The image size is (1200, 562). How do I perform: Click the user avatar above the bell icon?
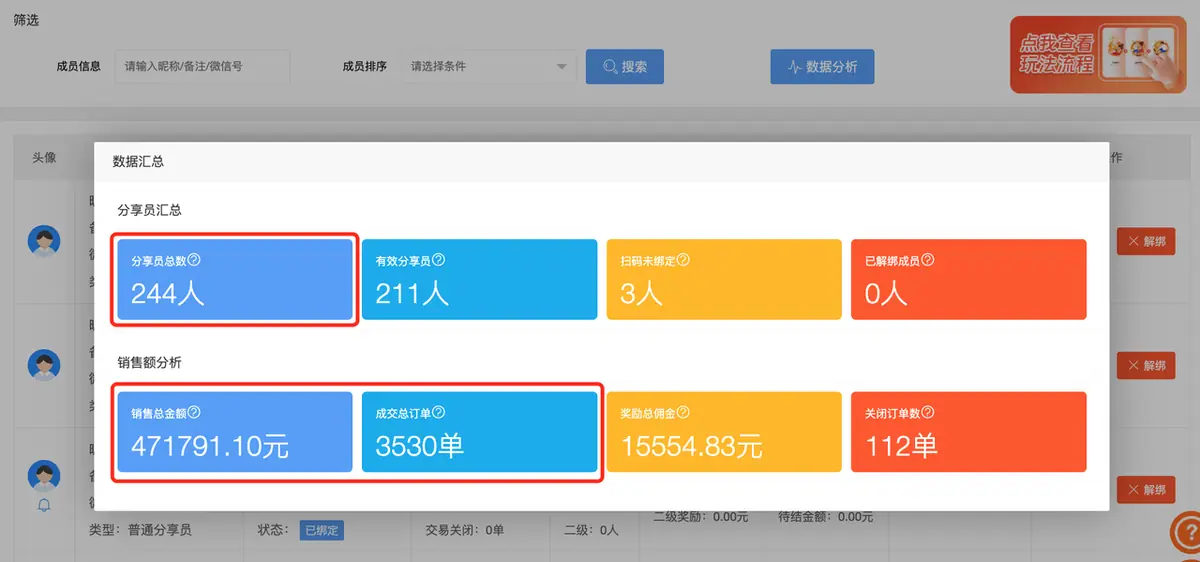pyautogui.click(x=44, y=476)
